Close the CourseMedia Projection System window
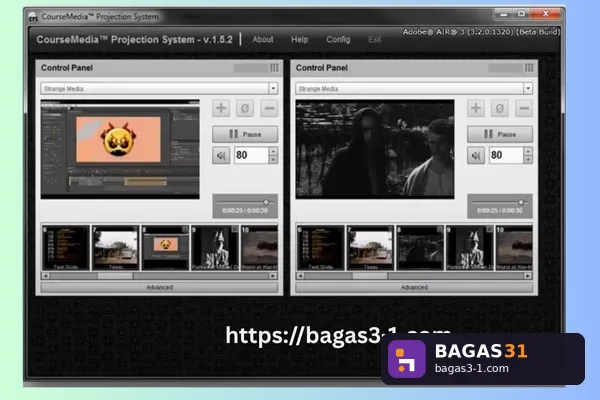The width and height of the screenshot is (600, 400). pos(546,14)
